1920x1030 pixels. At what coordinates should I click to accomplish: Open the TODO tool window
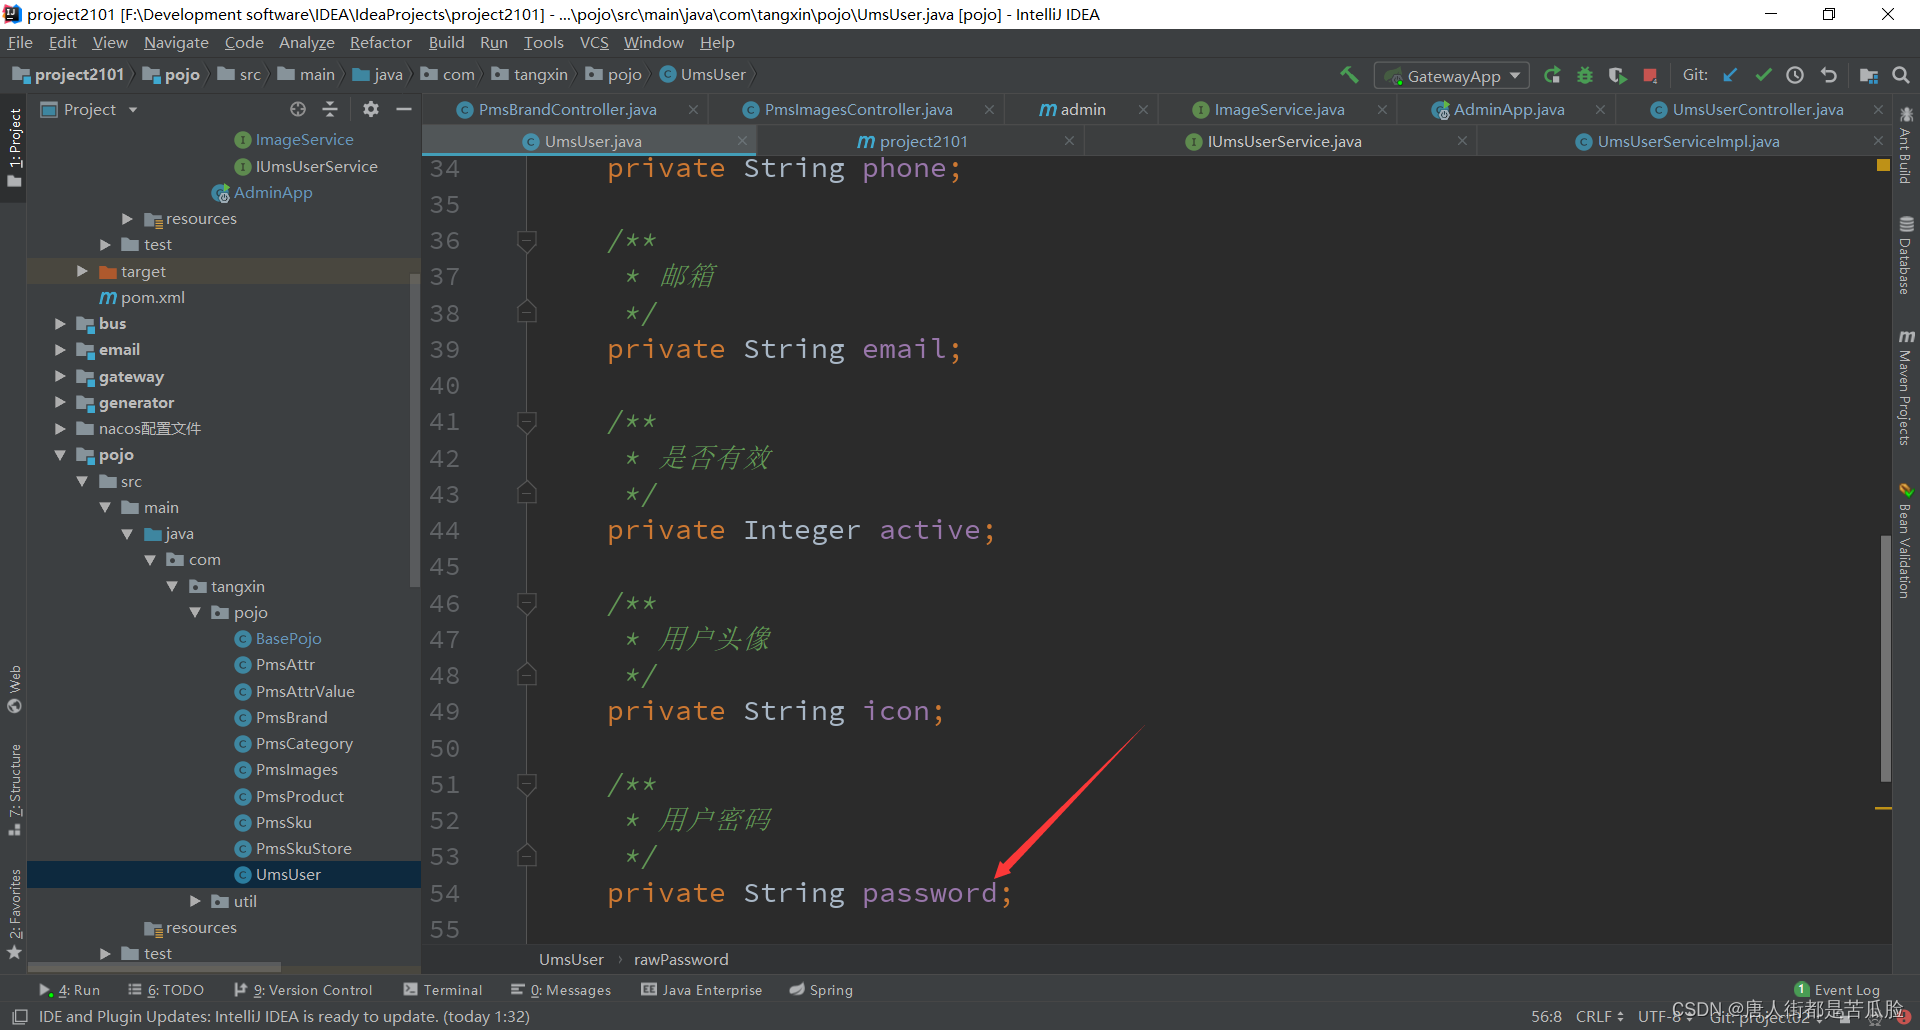pyautogui.click(x=166, y=990)
